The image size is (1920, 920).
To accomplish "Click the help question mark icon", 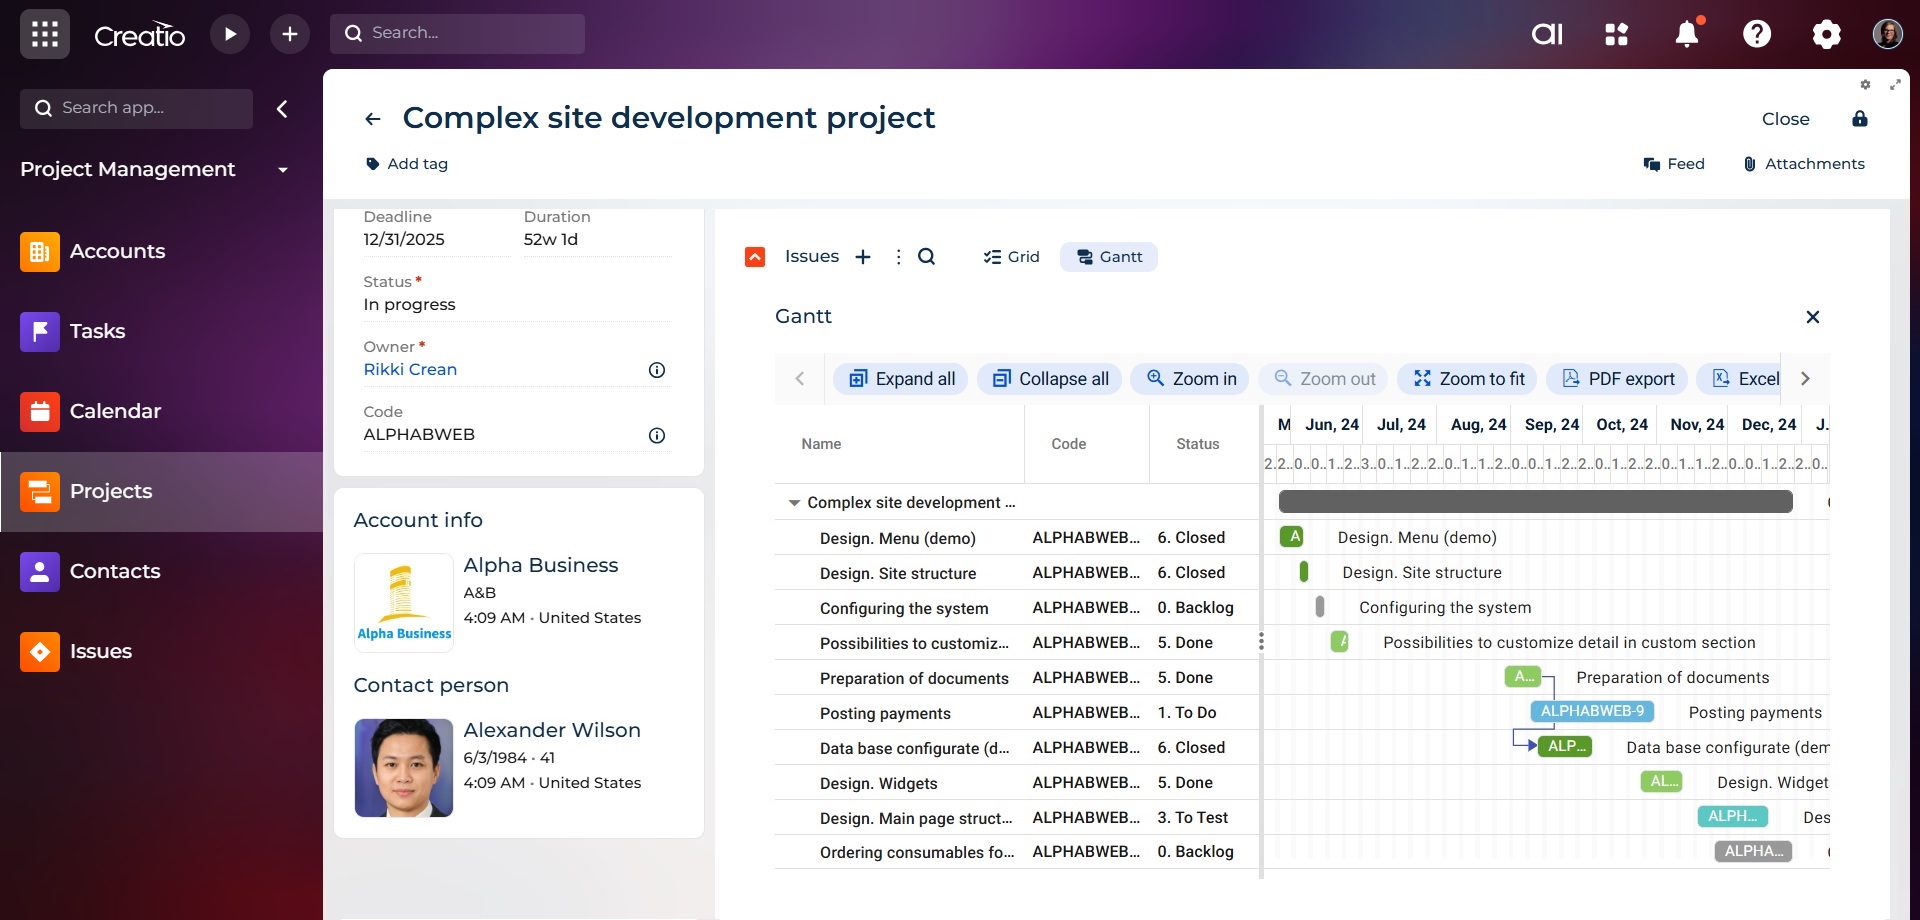I will pos(1756,34).
